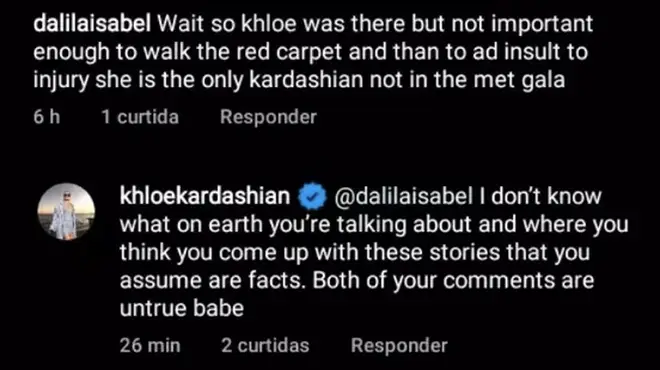
Task: Reply to dalilaisabel's comment via Responder
Action: [268, 117]
